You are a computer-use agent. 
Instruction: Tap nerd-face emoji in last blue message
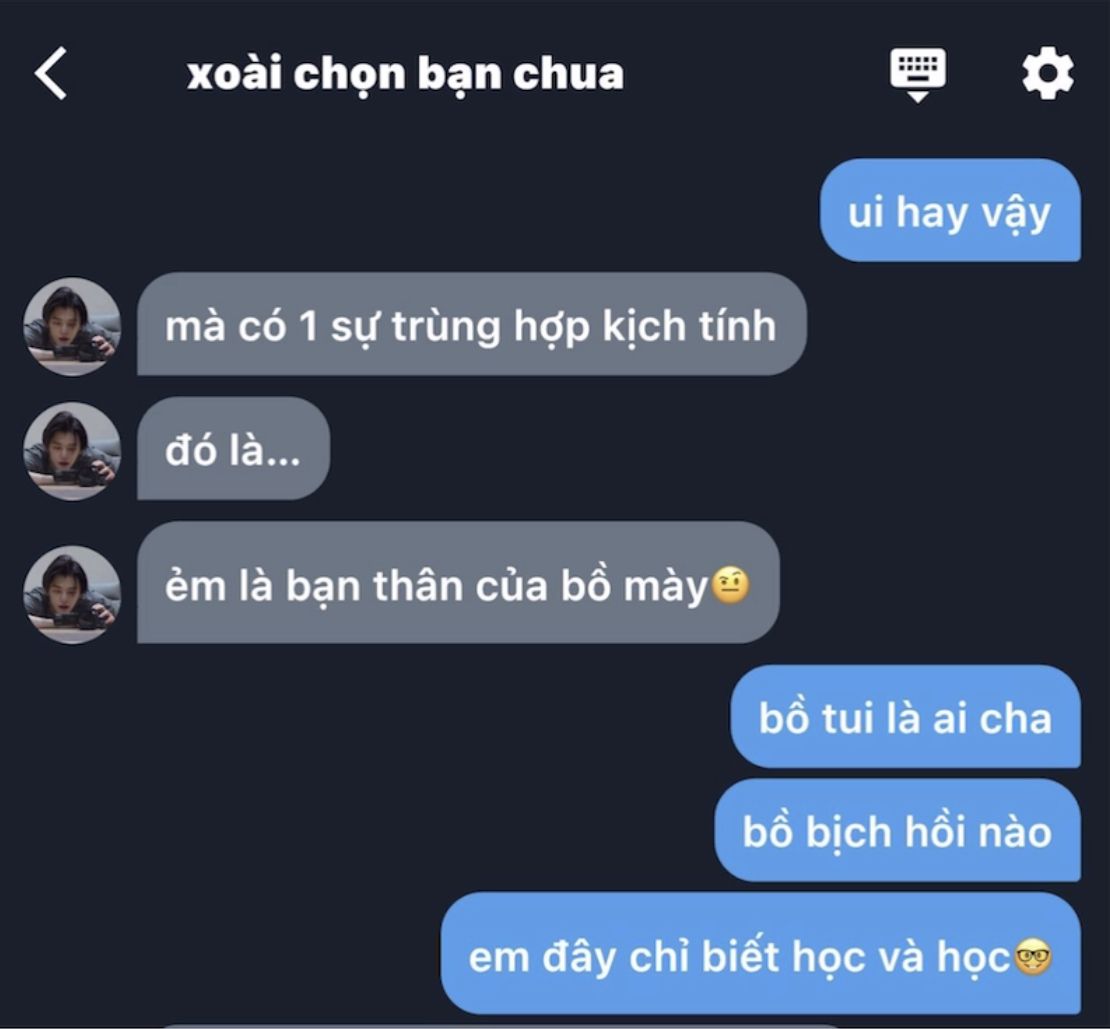coord(1033,957)
